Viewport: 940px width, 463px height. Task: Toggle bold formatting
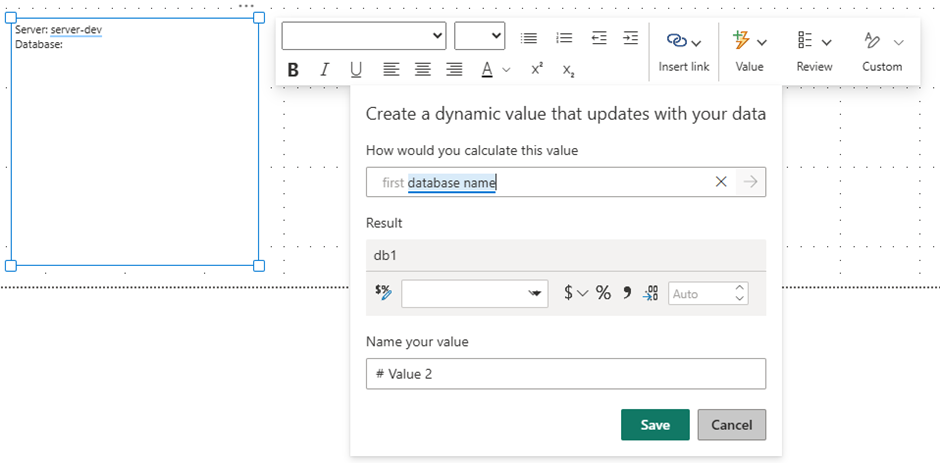coord(293,70)
